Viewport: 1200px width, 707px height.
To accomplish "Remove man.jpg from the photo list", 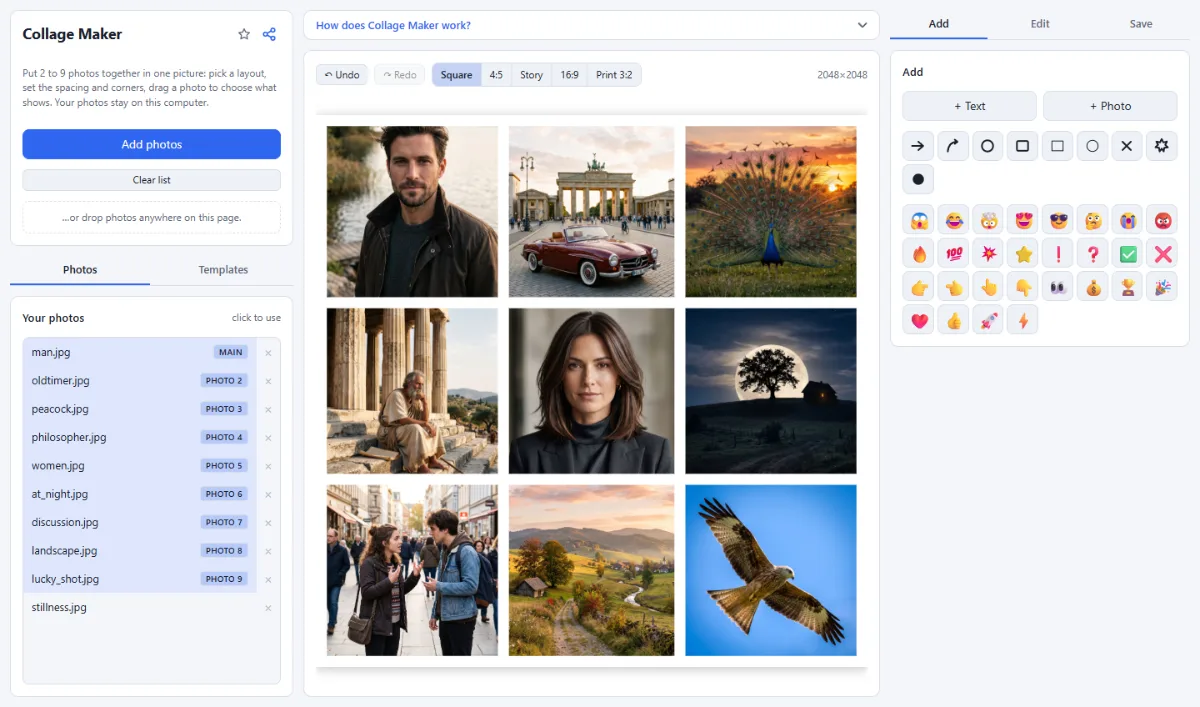I will pos(268,353).
